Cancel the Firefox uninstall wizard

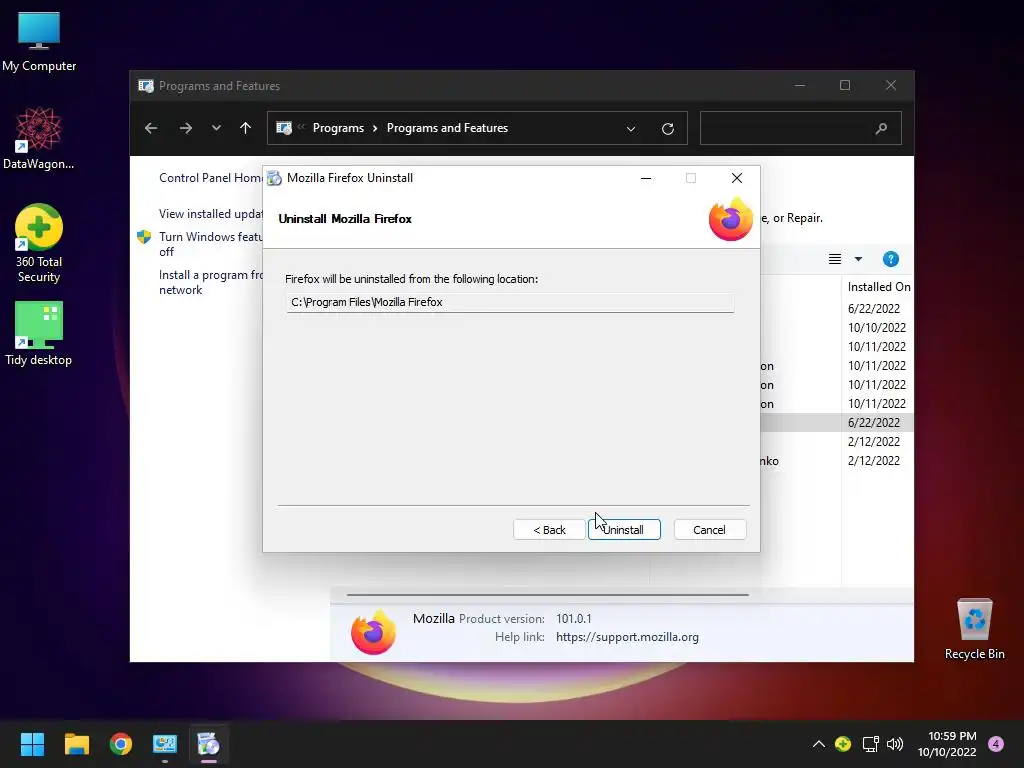coord(709,530)
